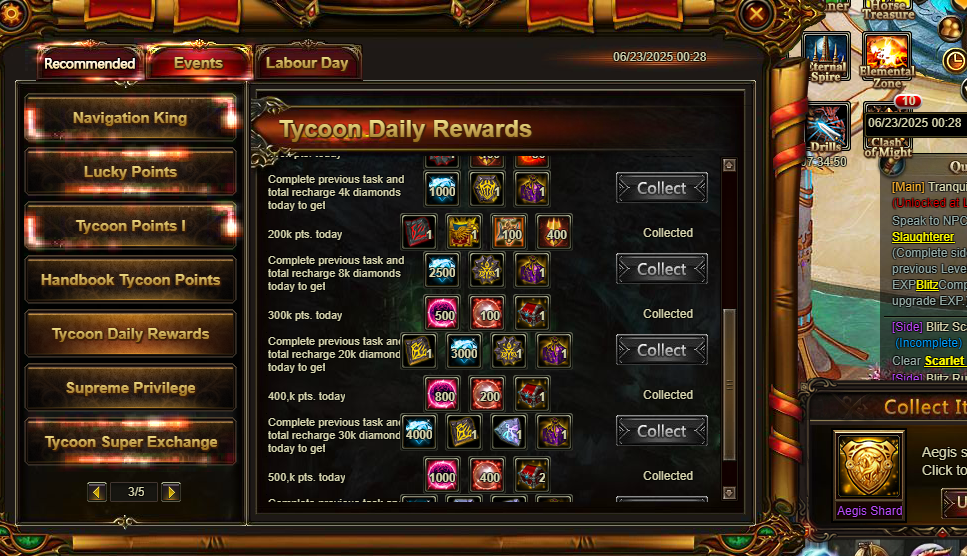The width and height of the screenshot is (967, 556).
Task: Open Tycoon Super Exchange in the sidebar
Action: [x=130, y=442]
